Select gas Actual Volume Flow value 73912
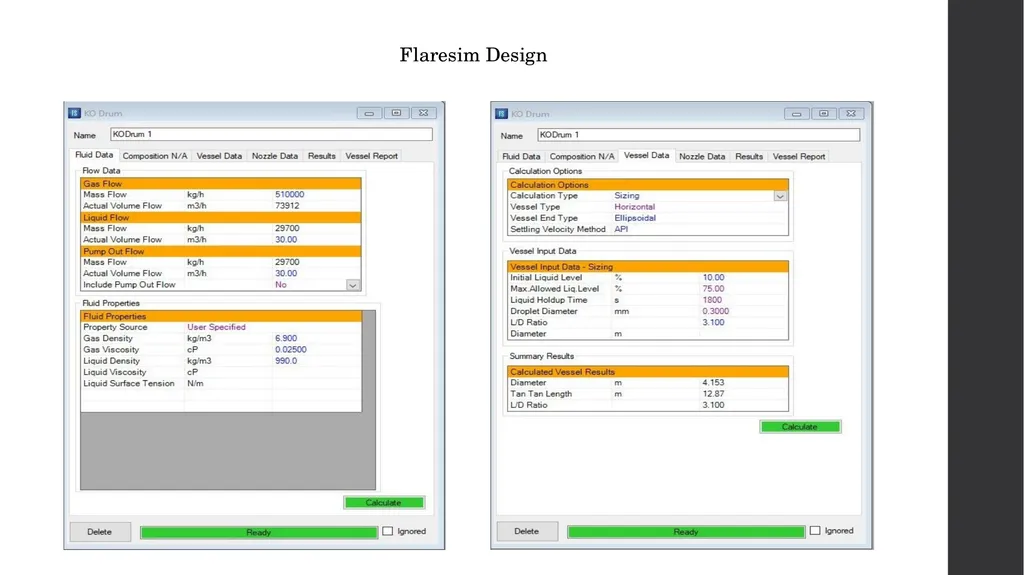1024x575 pixels. [x=287, y=206]
